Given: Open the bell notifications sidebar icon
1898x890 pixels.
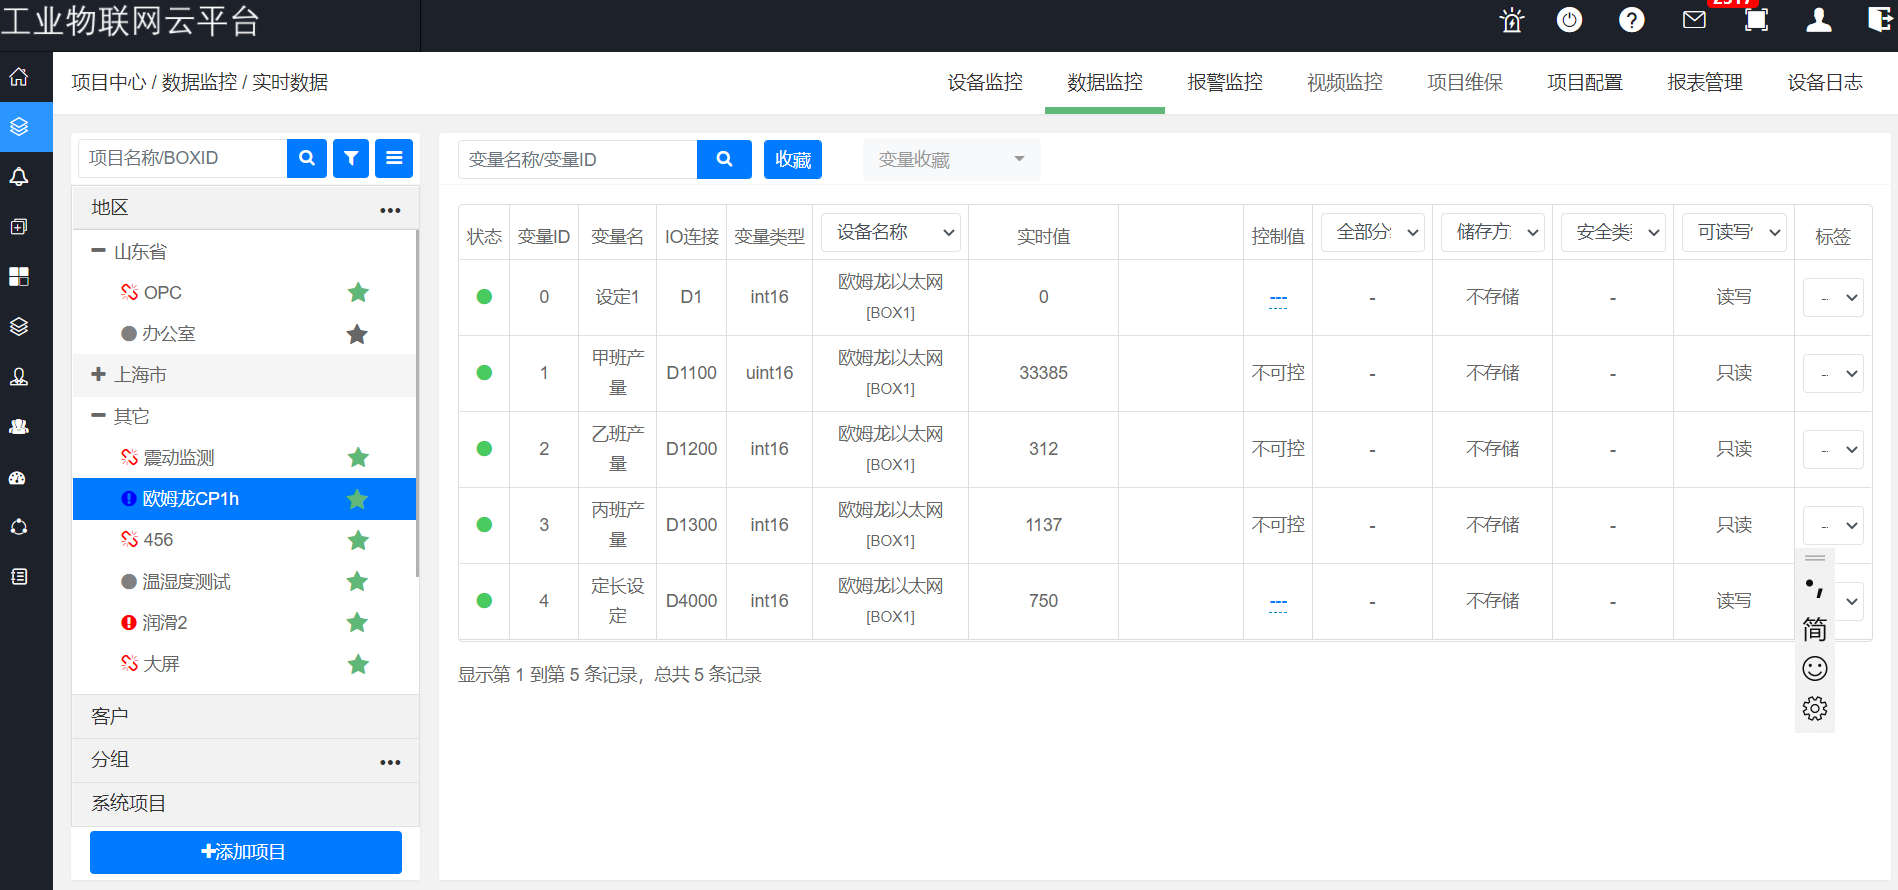Looking at the screenshot, I should [19, 177].
